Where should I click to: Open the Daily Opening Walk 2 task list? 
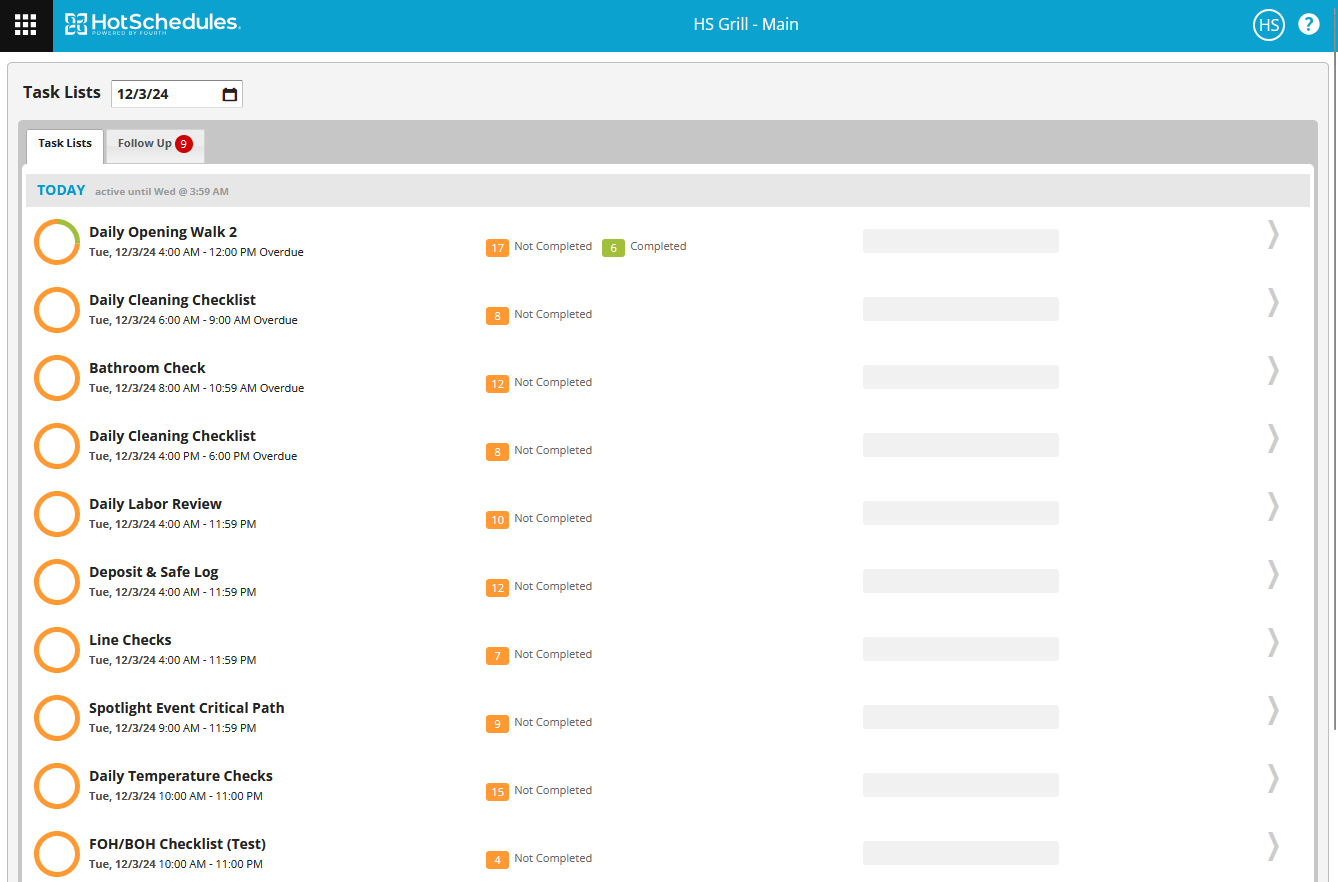[163, 232]
